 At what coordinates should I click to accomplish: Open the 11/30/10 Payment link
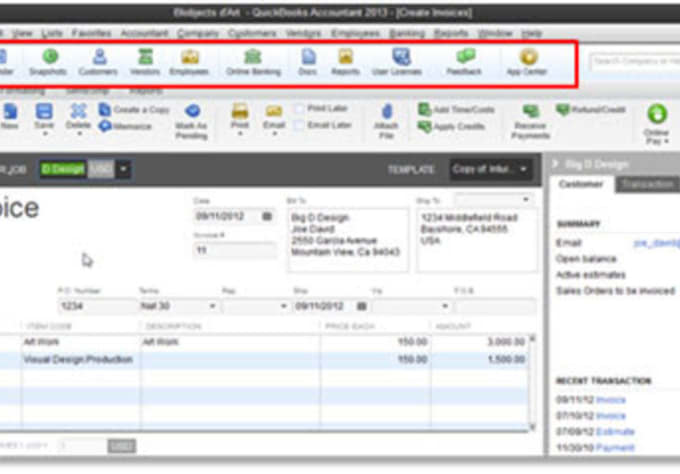[615, 448]
